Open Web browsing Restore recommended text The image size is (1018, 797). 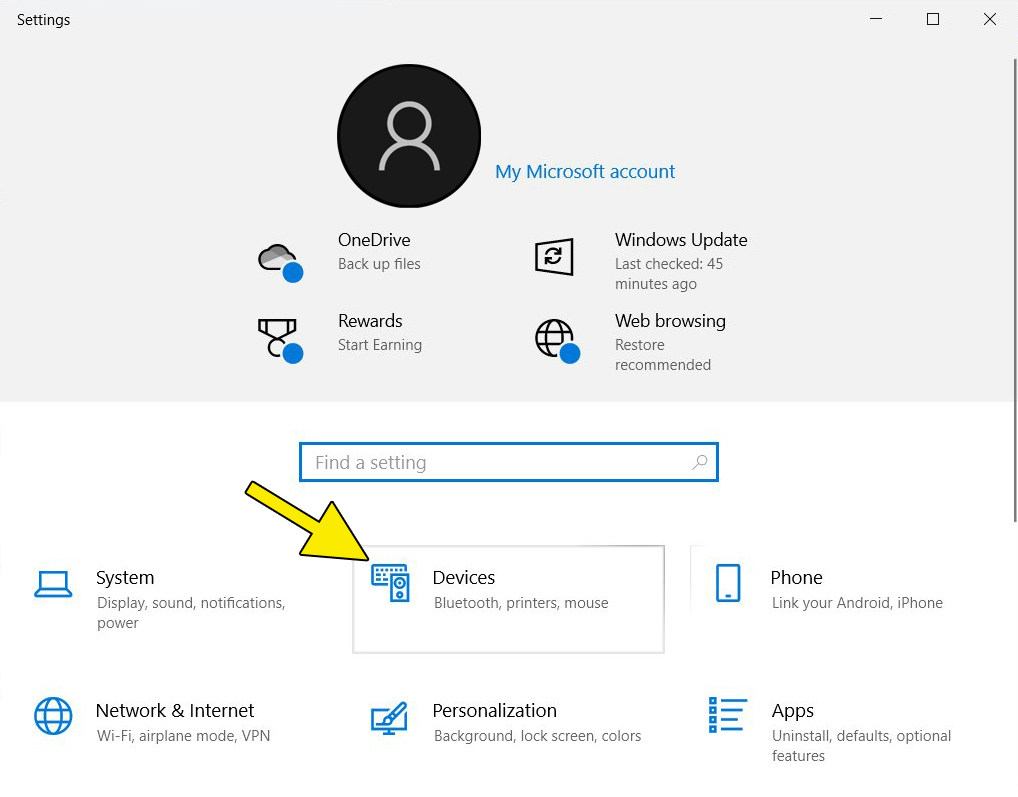tap(663, 355)
